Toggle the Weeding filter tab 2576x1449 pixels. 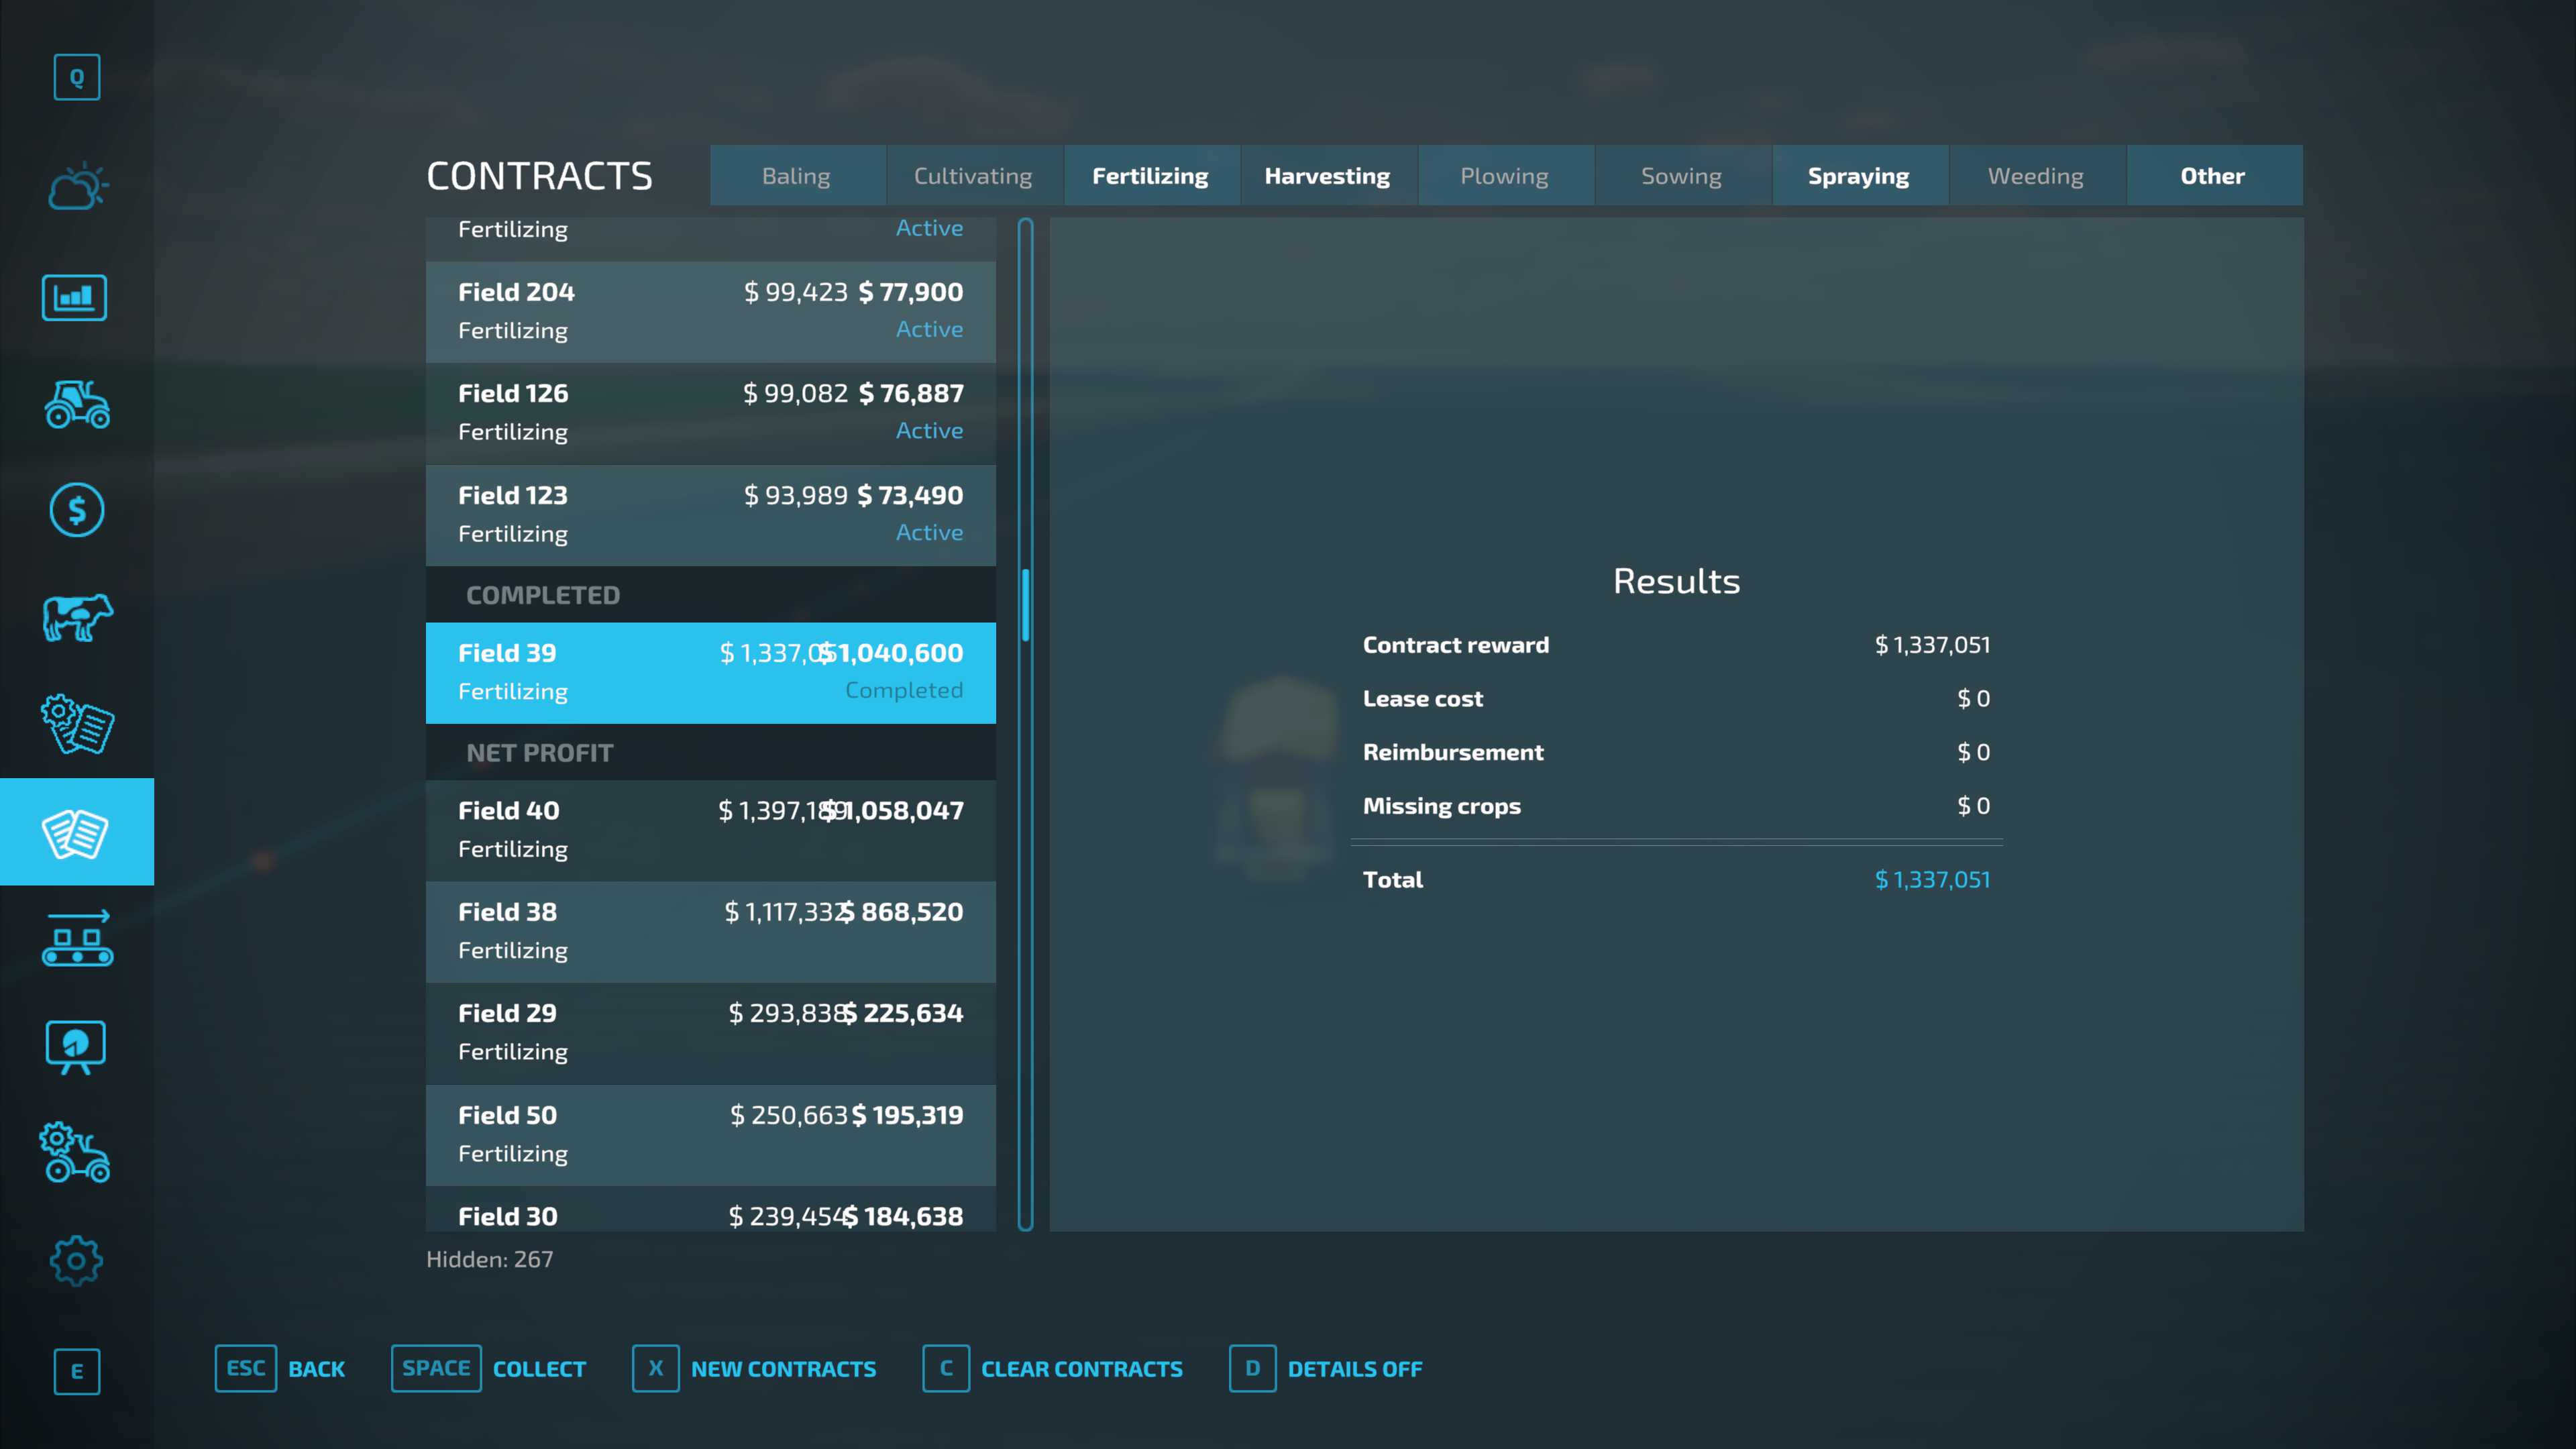(2036, 175)
